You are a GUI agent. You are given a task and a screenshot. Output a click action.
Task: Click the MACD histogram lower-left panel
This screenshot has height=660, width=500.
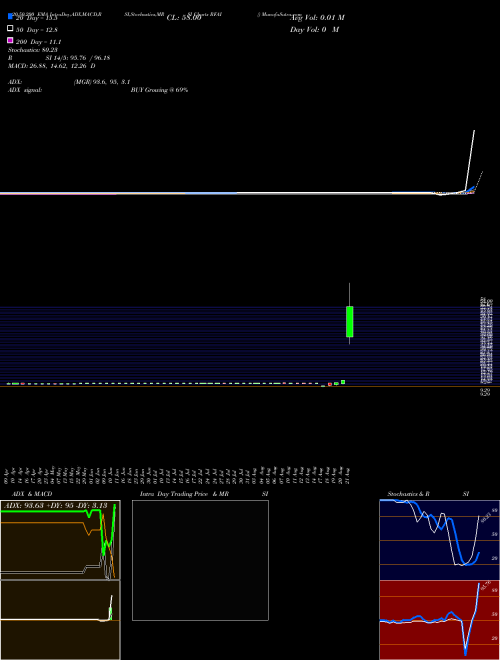tap(60, 620)
